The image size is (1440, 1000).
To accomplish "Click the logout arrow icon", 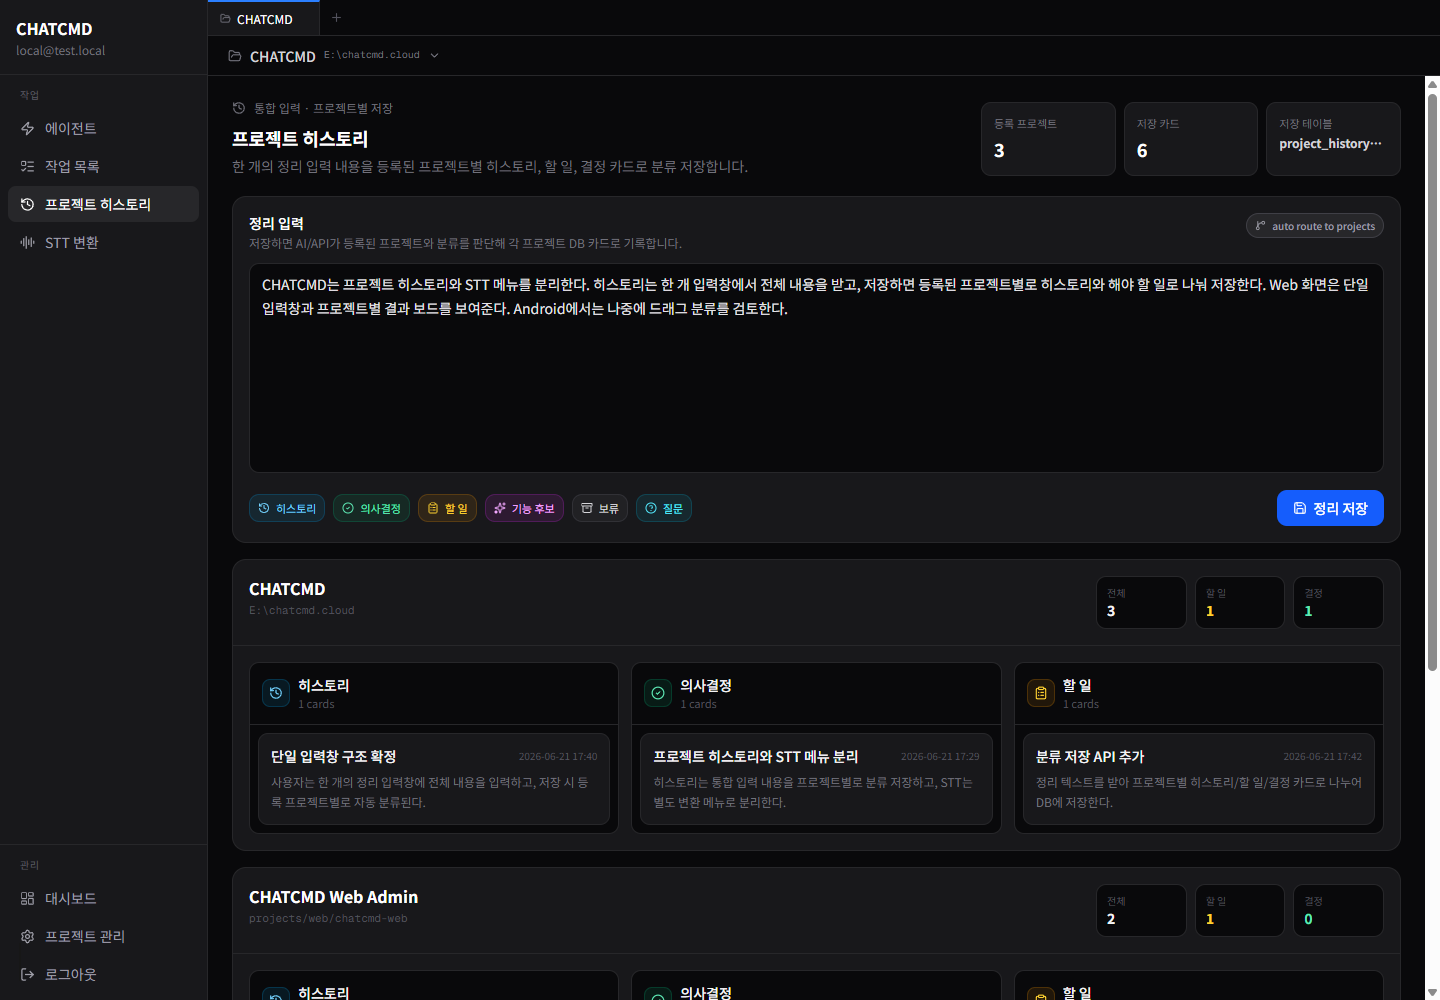I will pyautogui.click(x=27, y=974).
